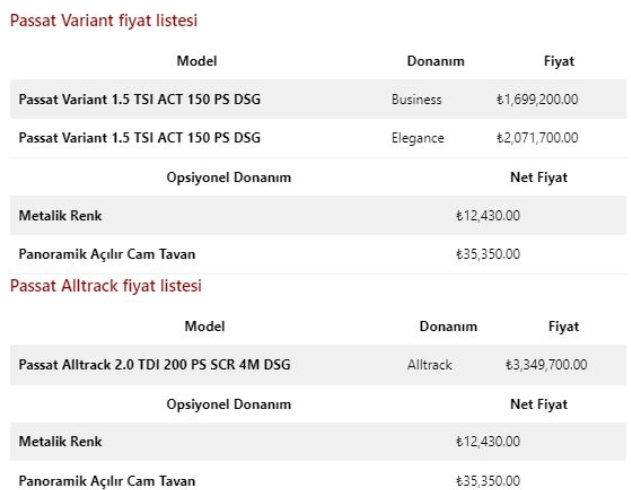
Task: Click the 'Business' trim cell
Action: 417,99
